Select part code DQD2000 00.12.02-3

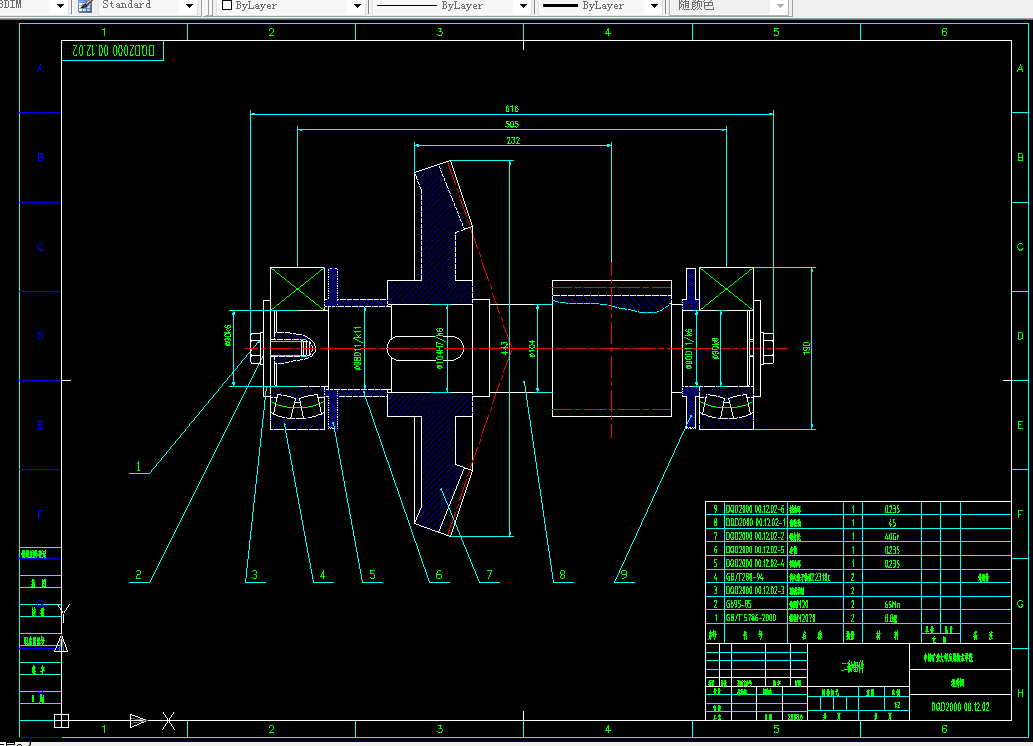tap(755, 590)
